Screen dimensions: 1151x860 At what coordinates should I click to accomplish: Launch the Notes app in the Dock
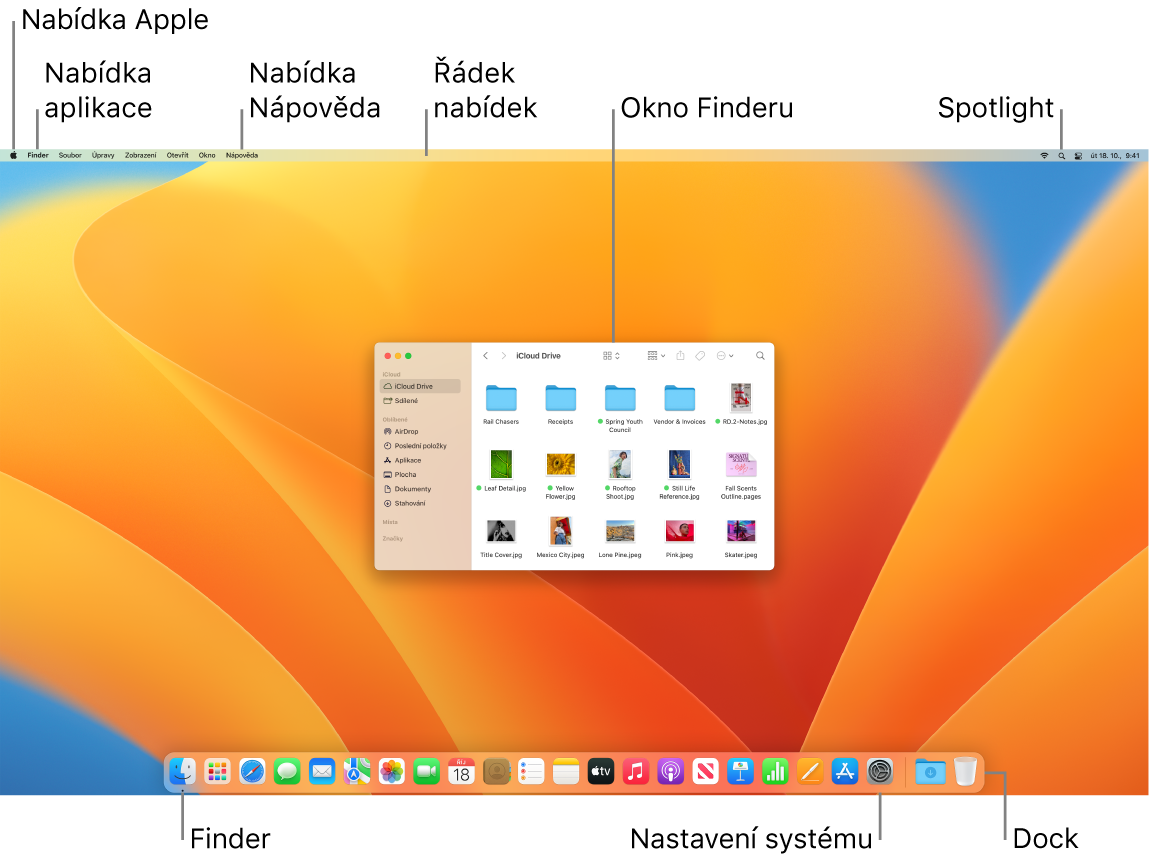pos(566,771)
